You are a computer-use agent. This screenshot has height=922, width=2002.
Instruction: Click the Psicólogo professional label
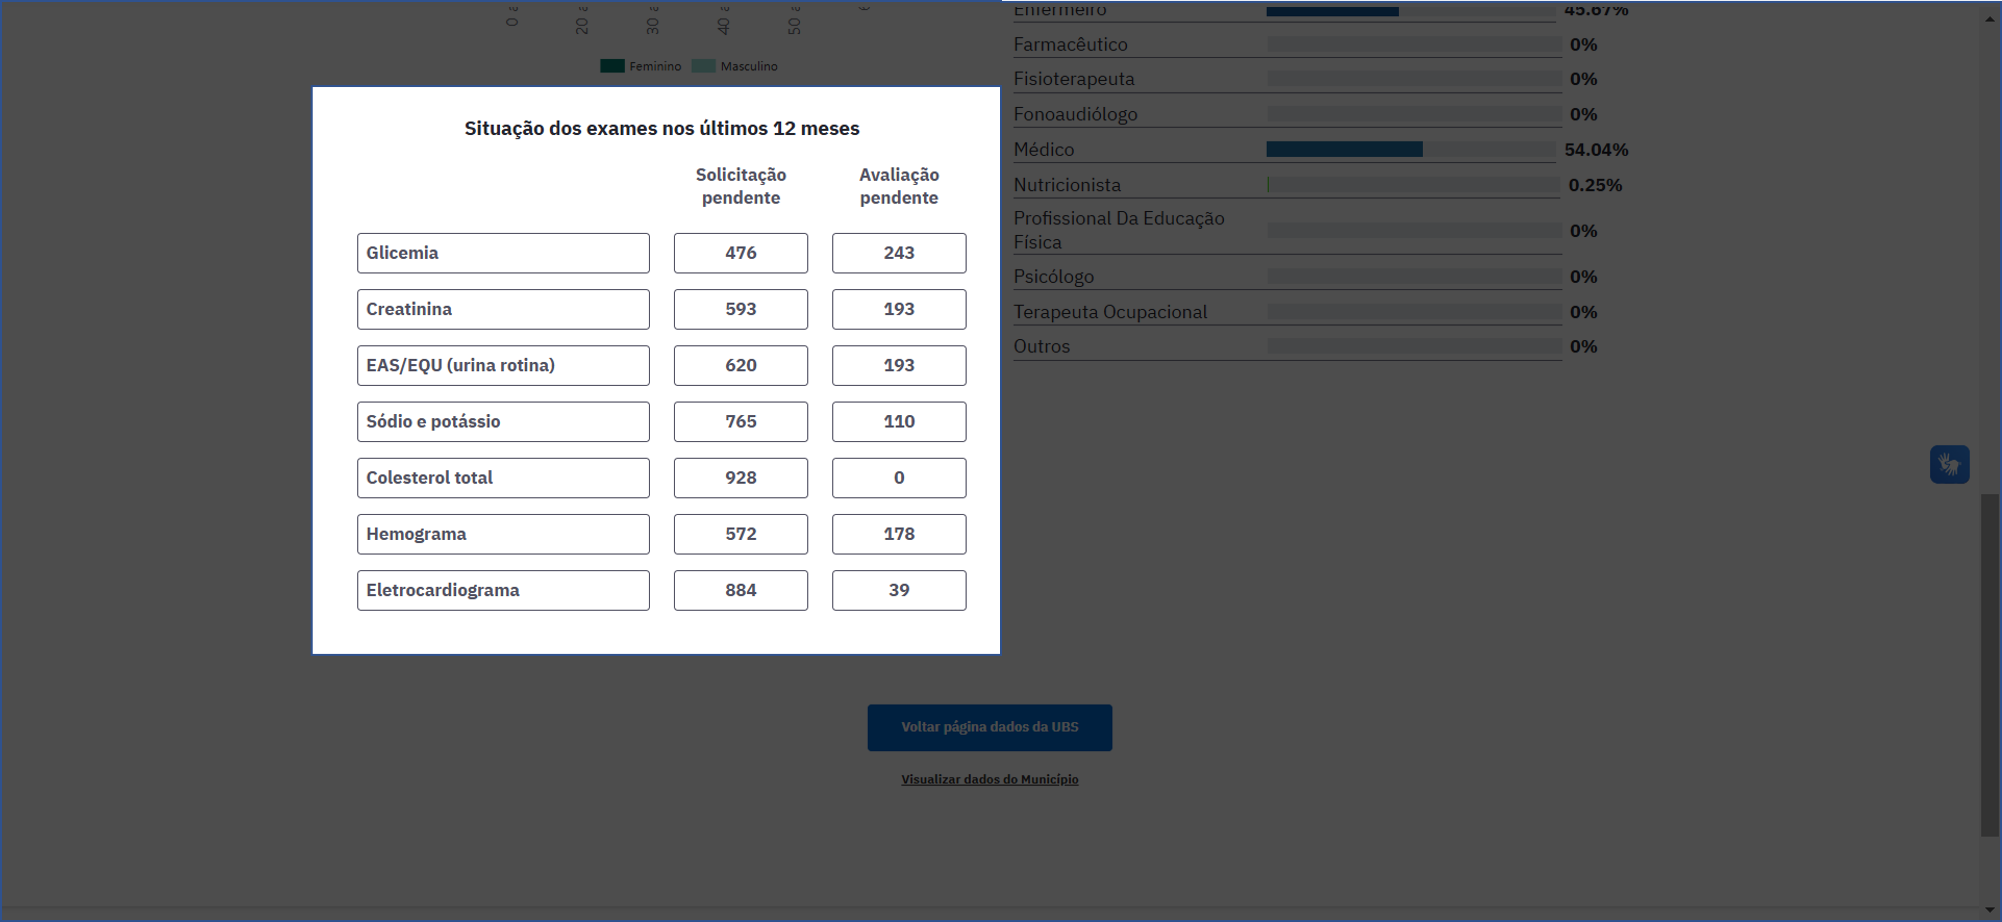click(1054, 276)
